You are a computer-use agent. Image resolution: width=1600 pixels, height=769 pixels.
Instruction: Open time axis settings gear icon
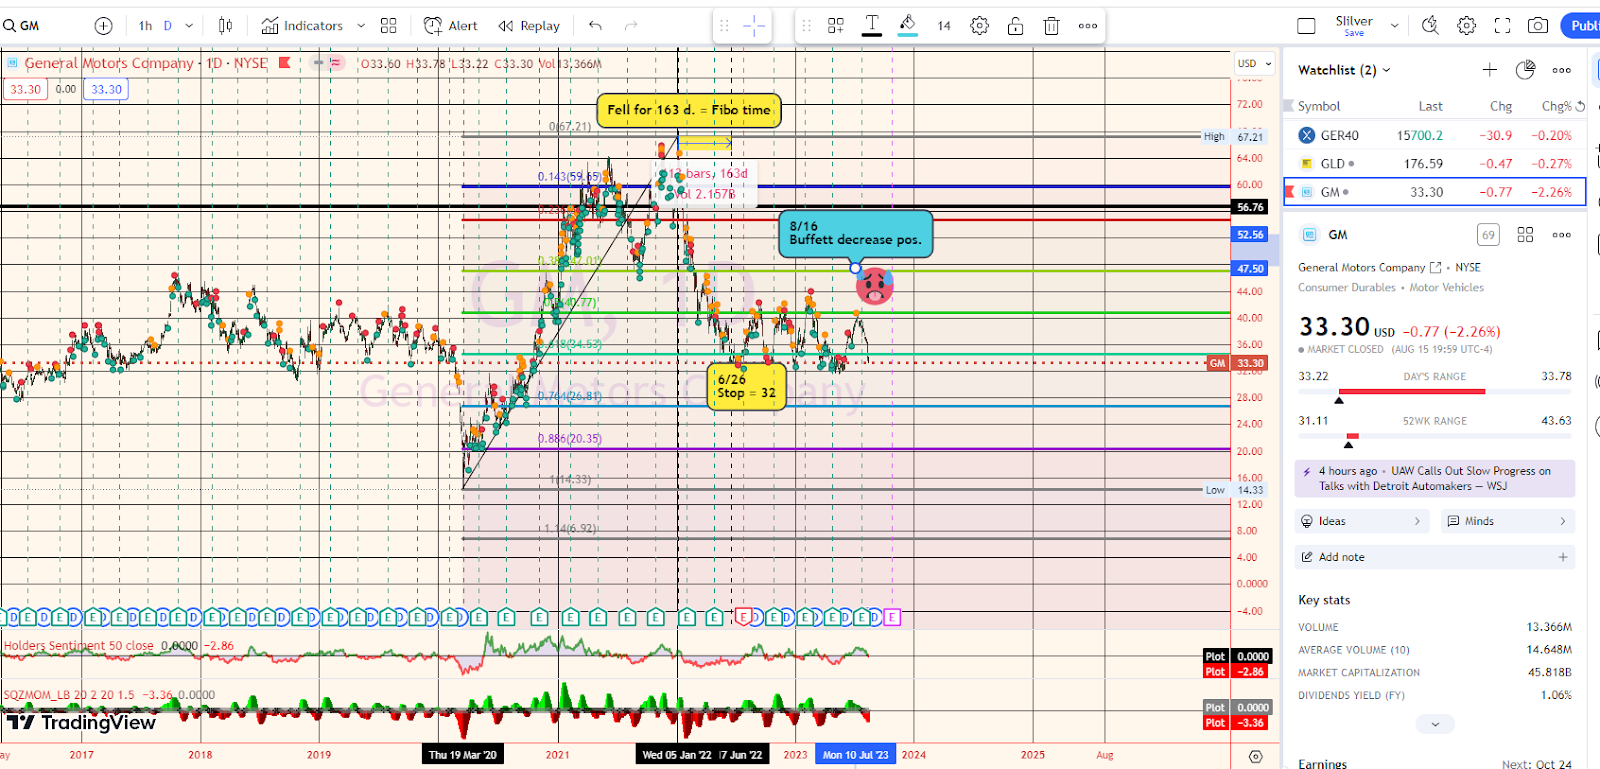1256,756
